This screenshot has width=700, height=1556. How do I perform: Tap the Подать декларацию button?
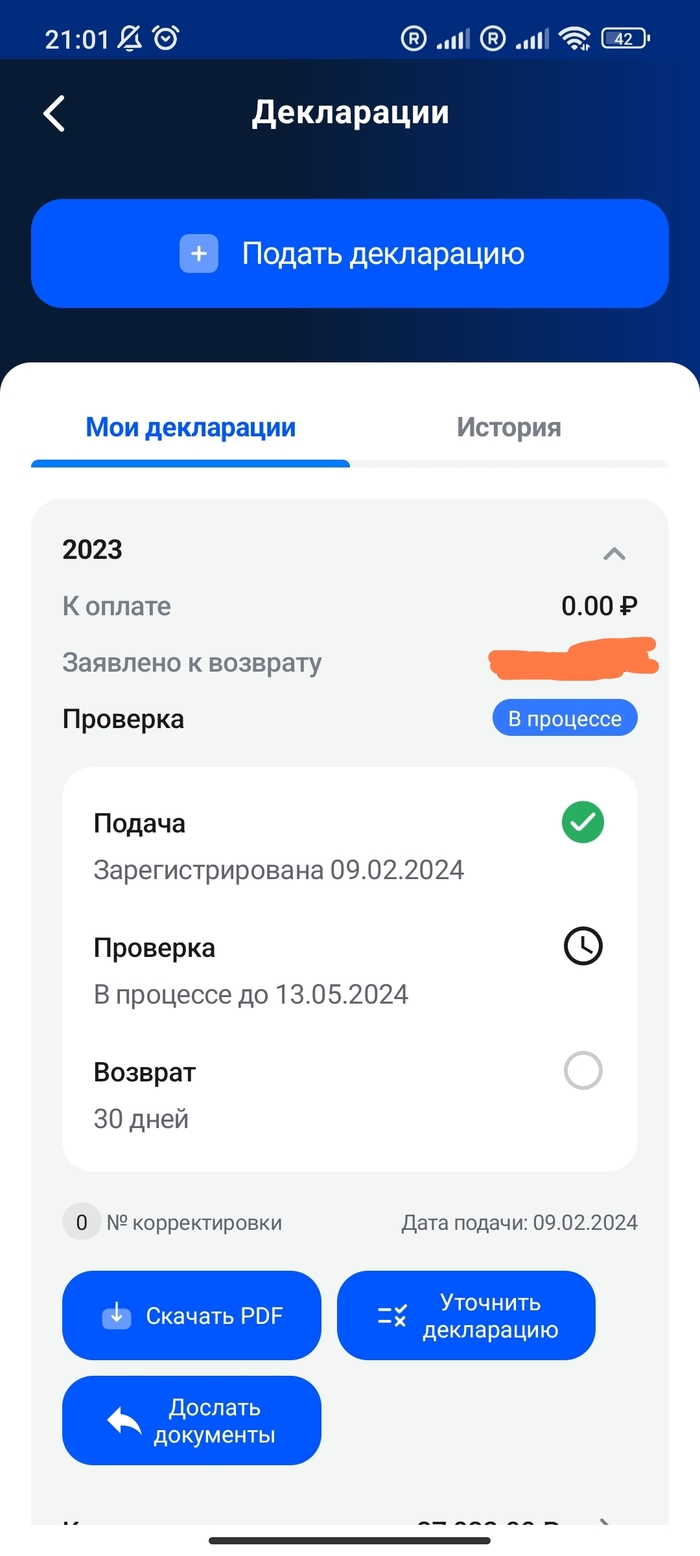pos(350,254)
